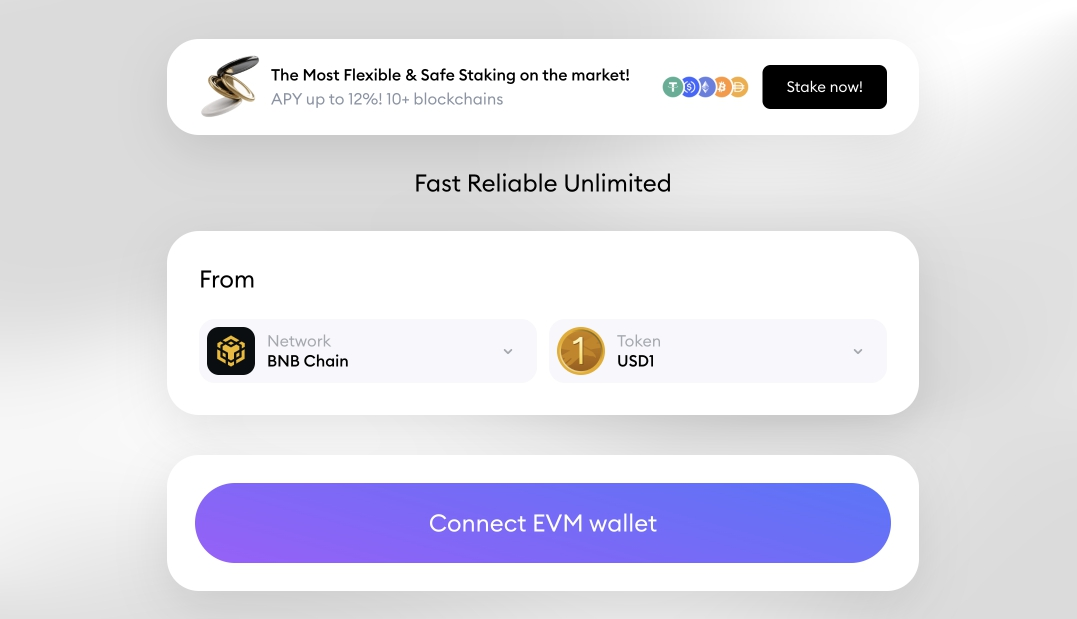Click the ring holder promo image

click(229, 86)
